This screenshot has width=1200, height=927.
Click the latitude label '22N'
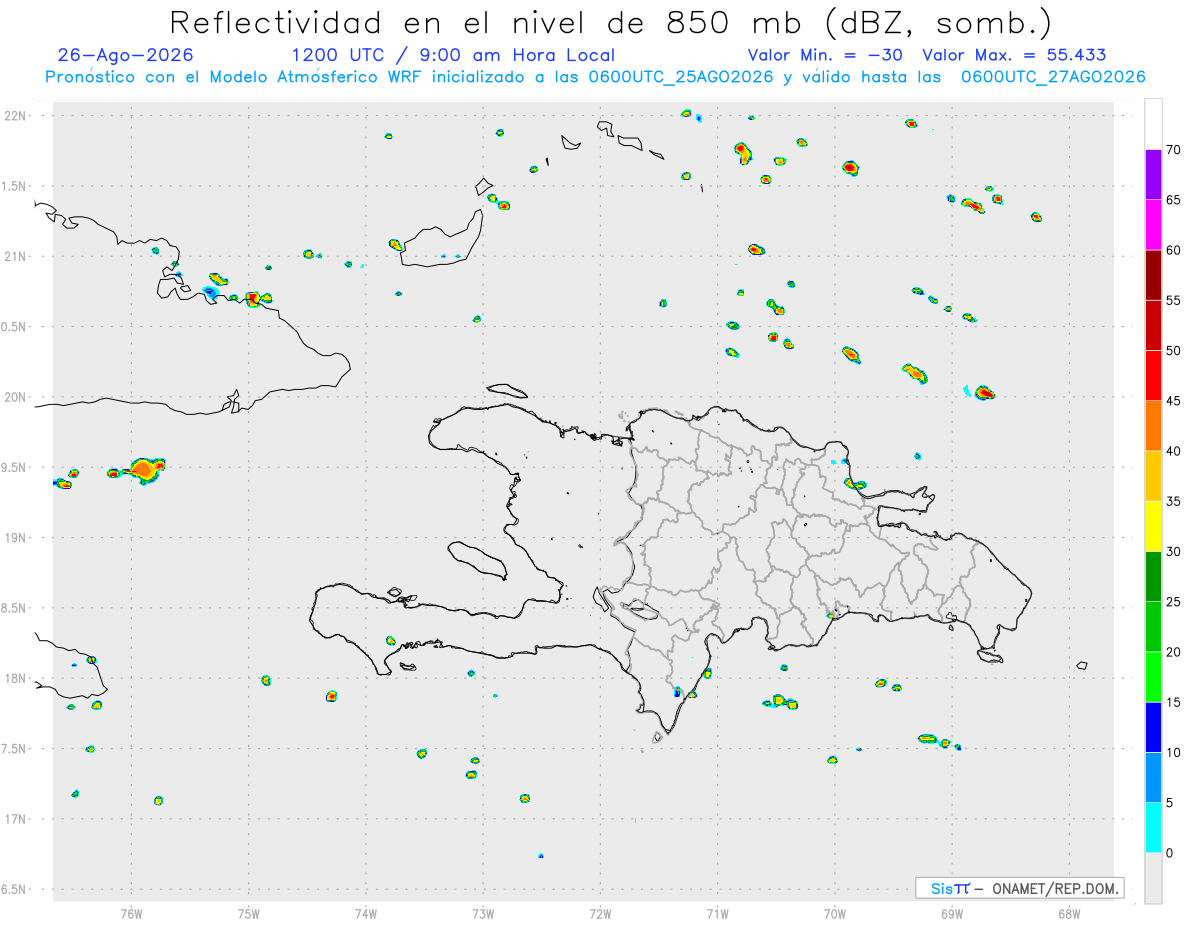pos(17,116)
